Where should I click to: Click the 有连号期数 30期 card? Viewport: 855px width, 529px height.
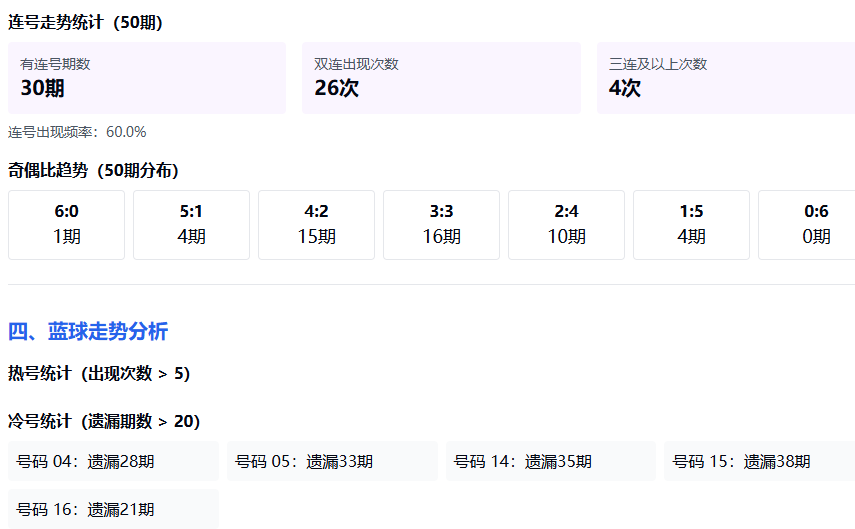tap(147, 78)
